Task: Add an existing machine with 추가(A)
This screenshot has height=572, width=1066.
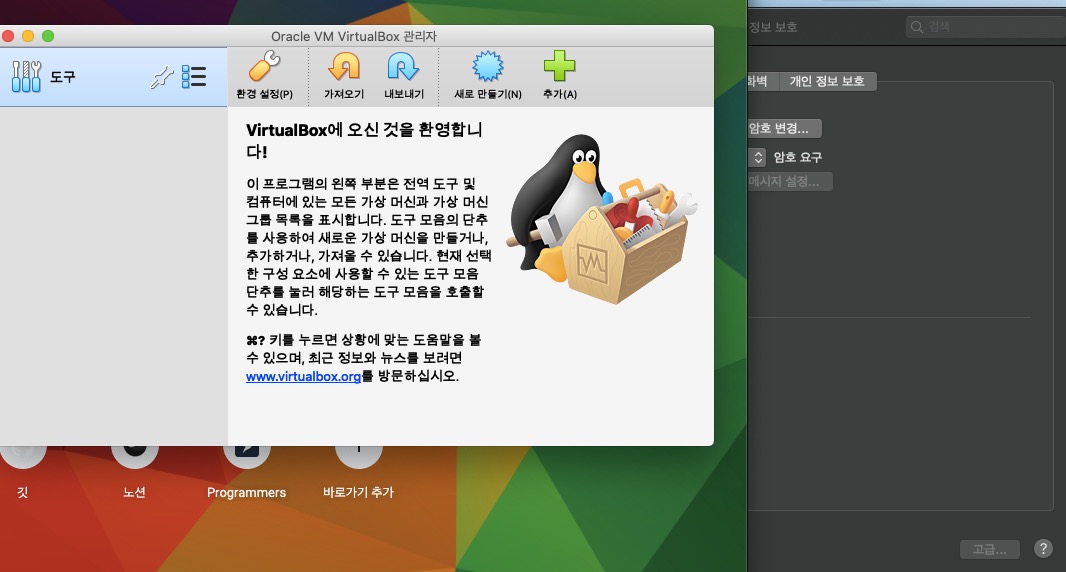Action: (560, 75)
